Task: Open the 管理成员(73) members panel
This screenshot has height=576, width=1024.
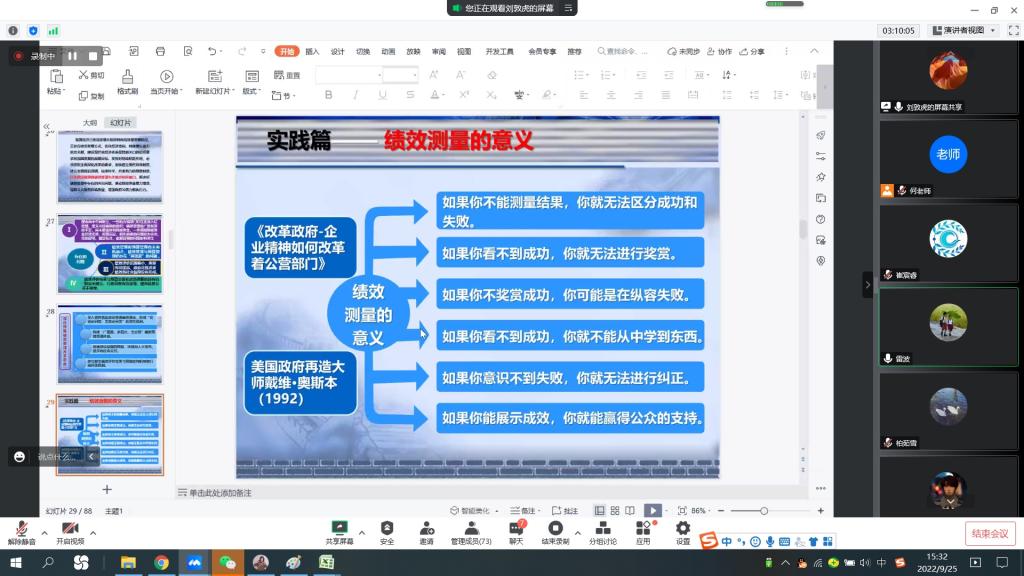Action: click(470, 528)
